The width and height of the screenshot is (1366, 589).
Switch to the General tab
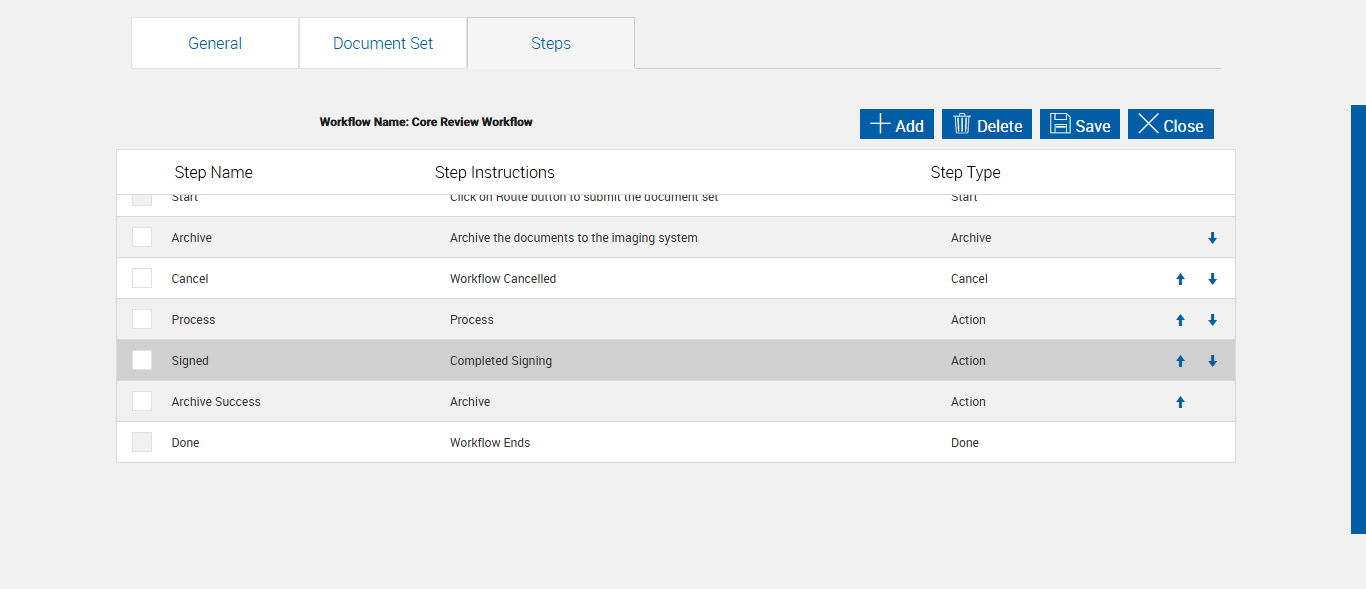(x=215, y=43)
